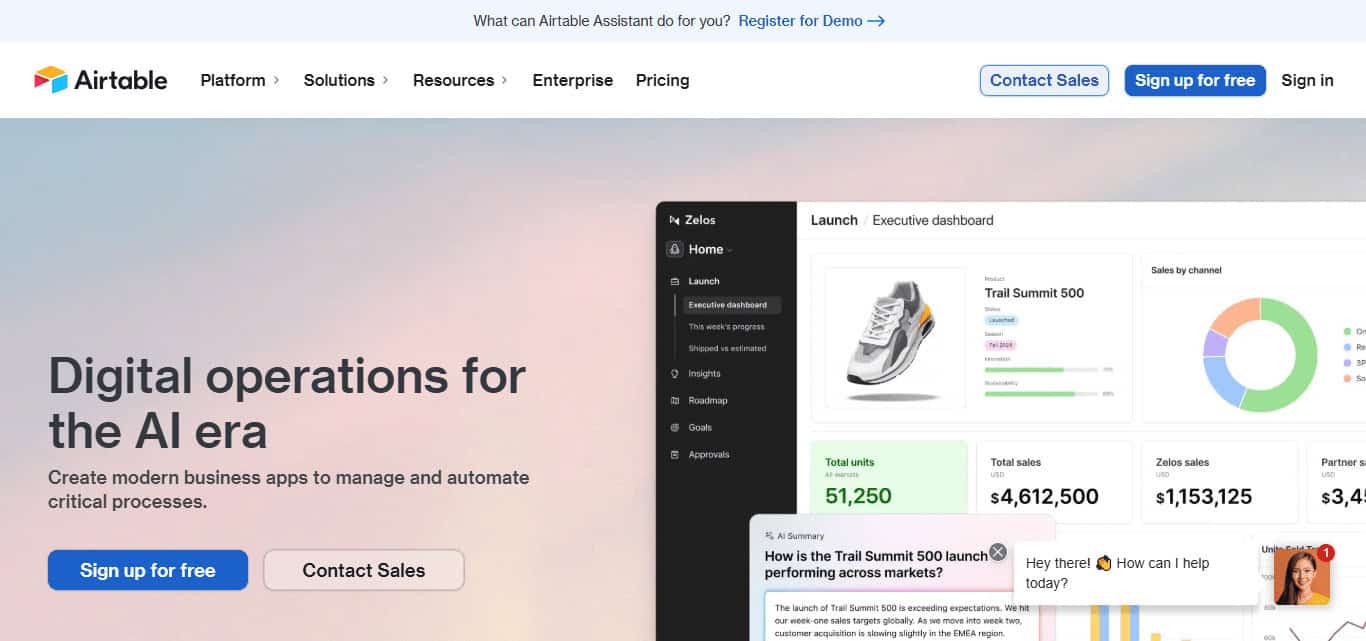The width and height of the screenshot is (1366, 641).
Task: Click the AI Summary sparkle icon
Action: 769,536
